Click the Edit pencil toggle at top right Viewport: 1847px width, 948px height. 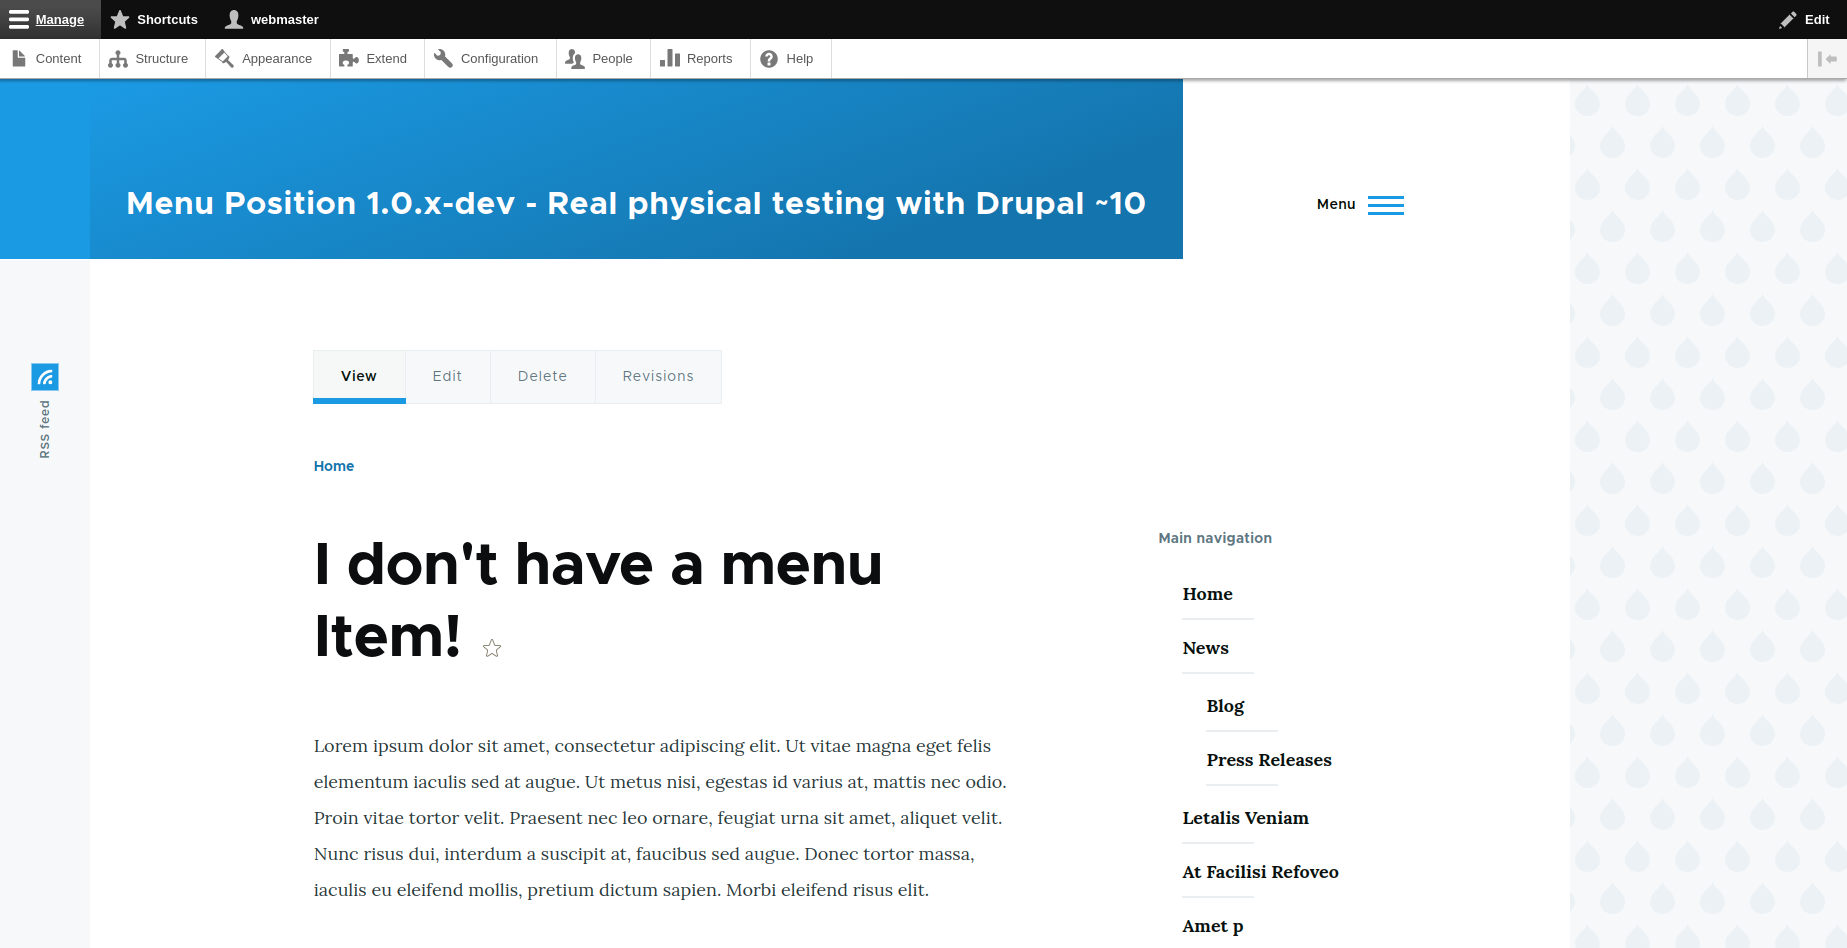pyautogui.click(x=1805, y=19)
